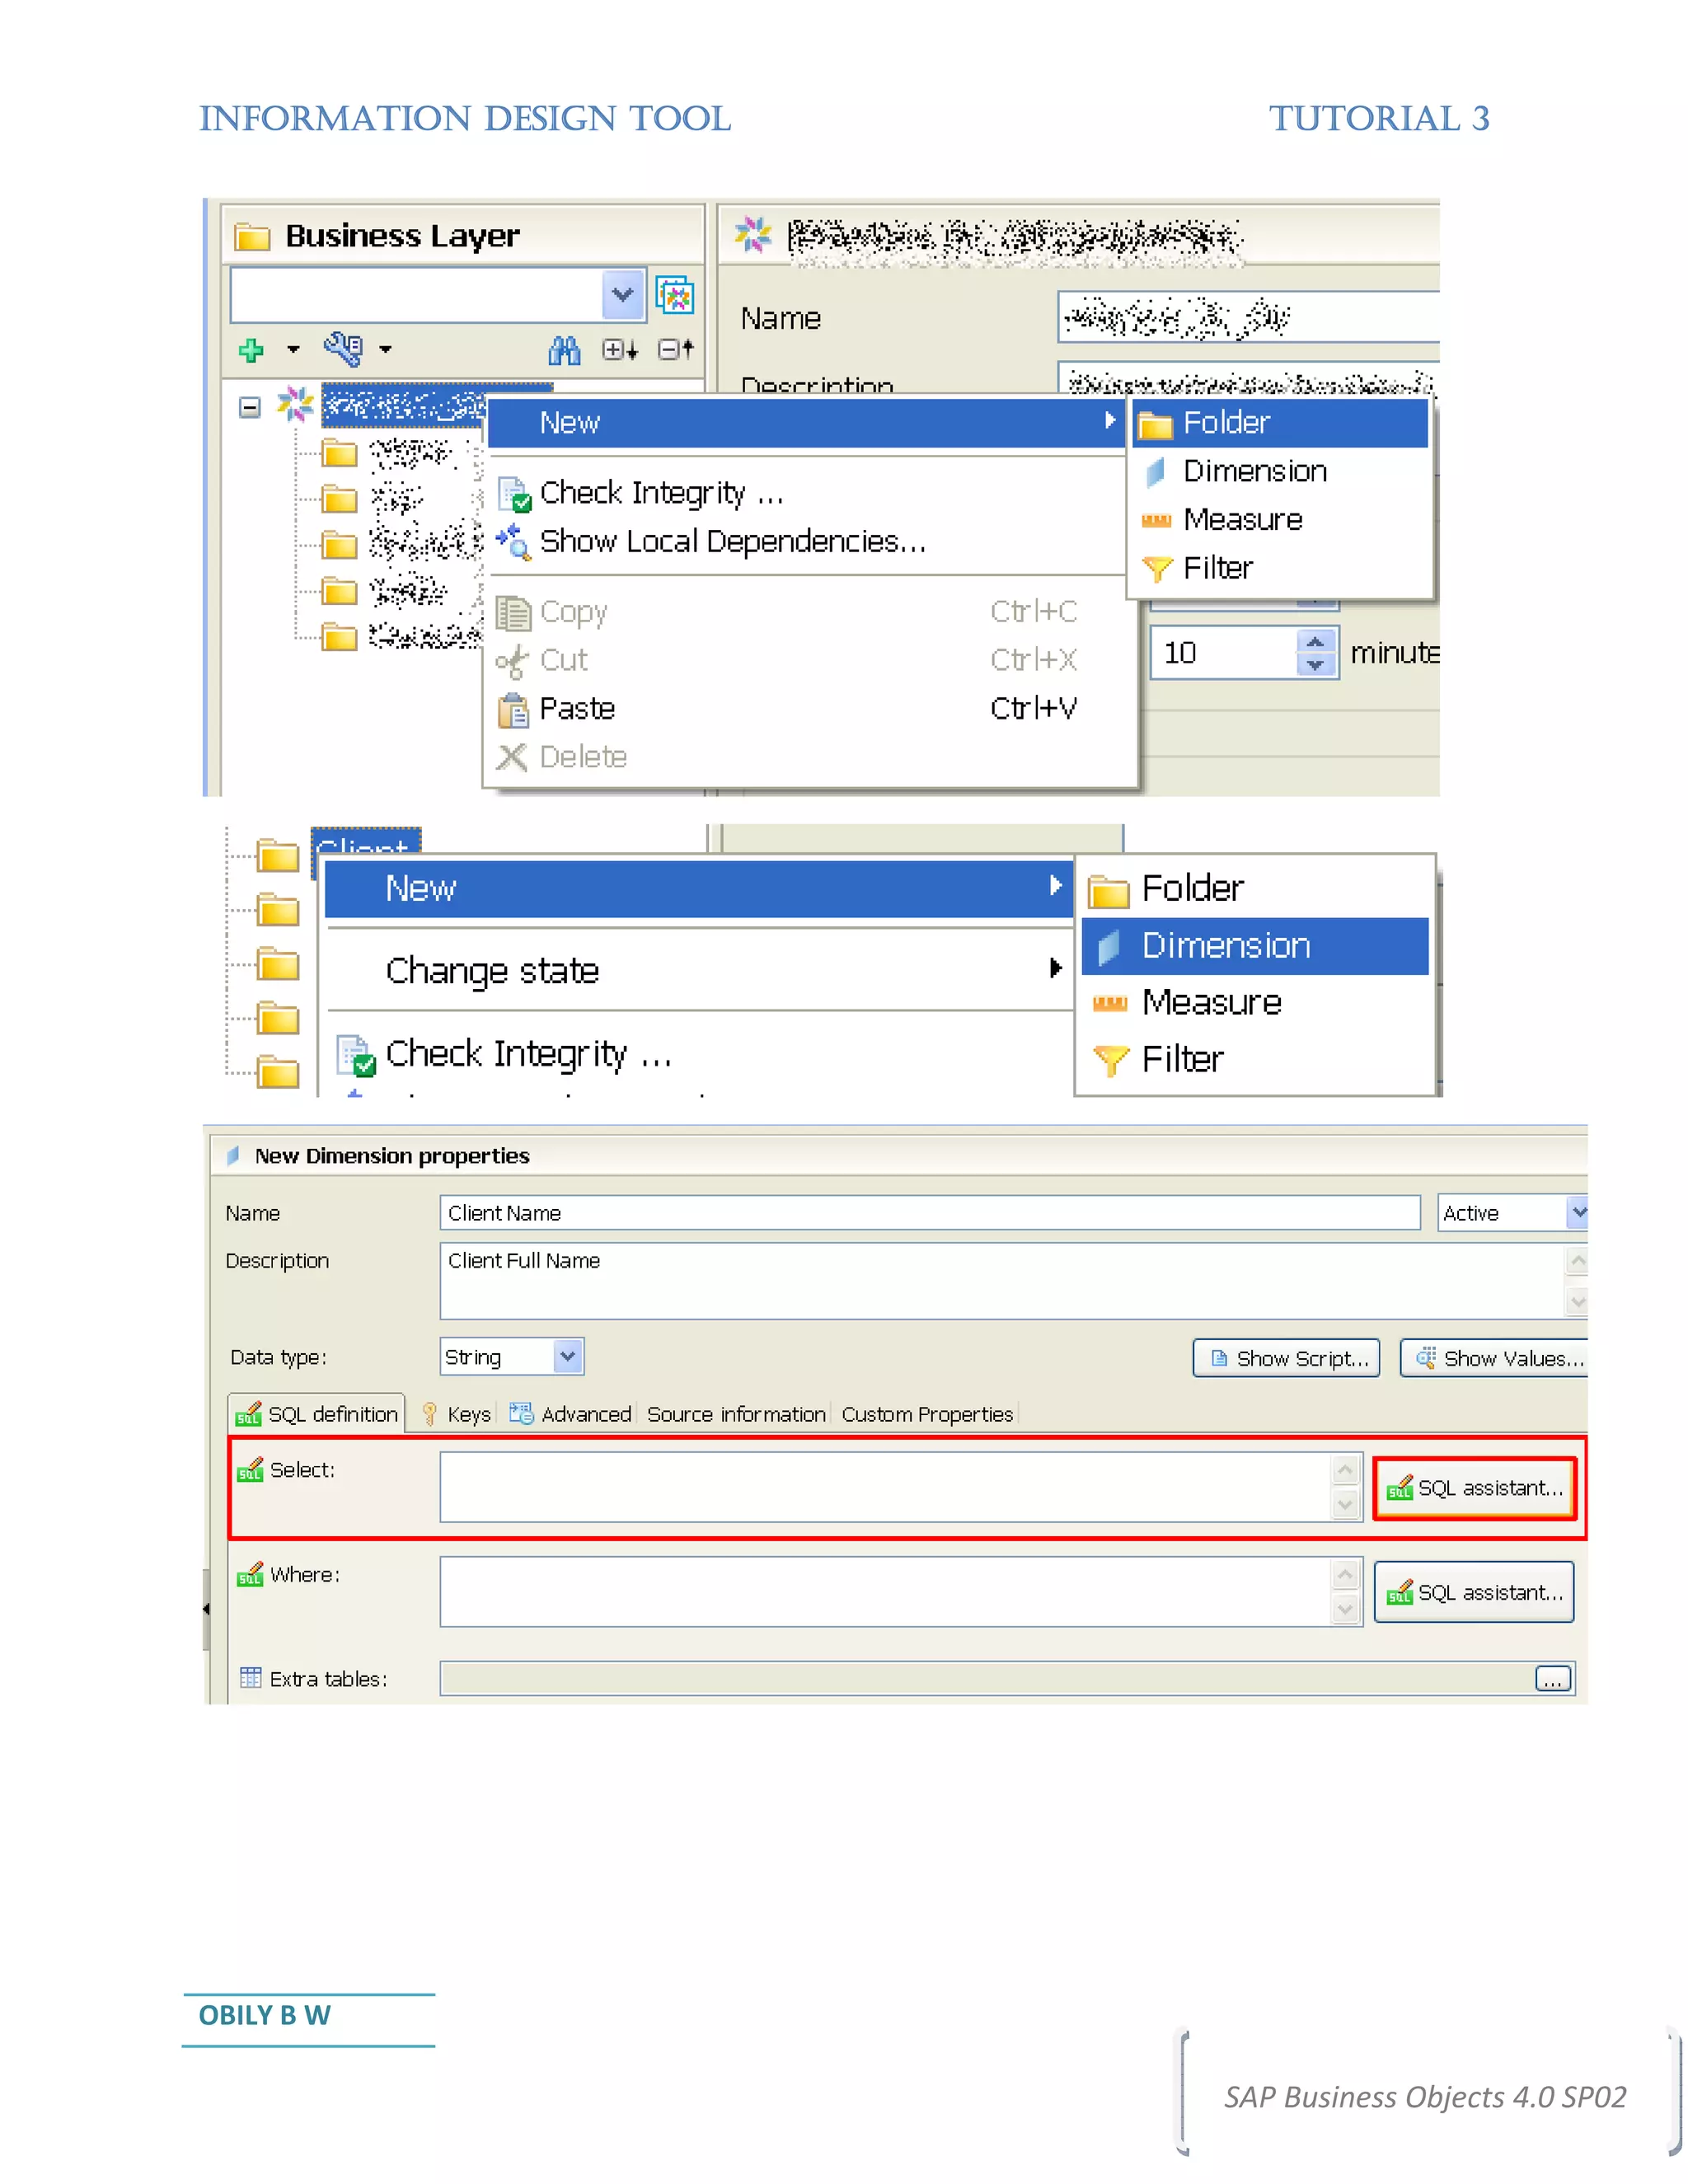1688x2184 pixels.
Task: Choose Paste from the context menu
Action: click(x=577, y=709)
